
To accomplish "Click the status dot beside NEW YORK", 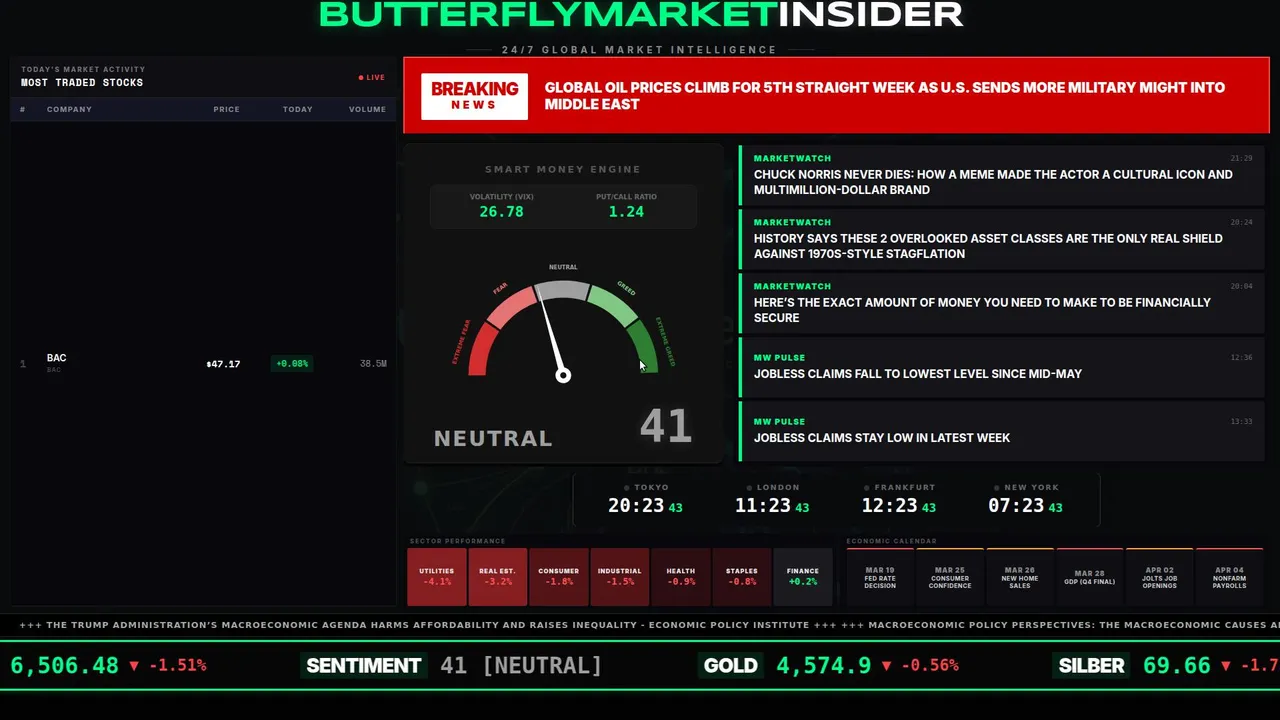I will 996,488.
